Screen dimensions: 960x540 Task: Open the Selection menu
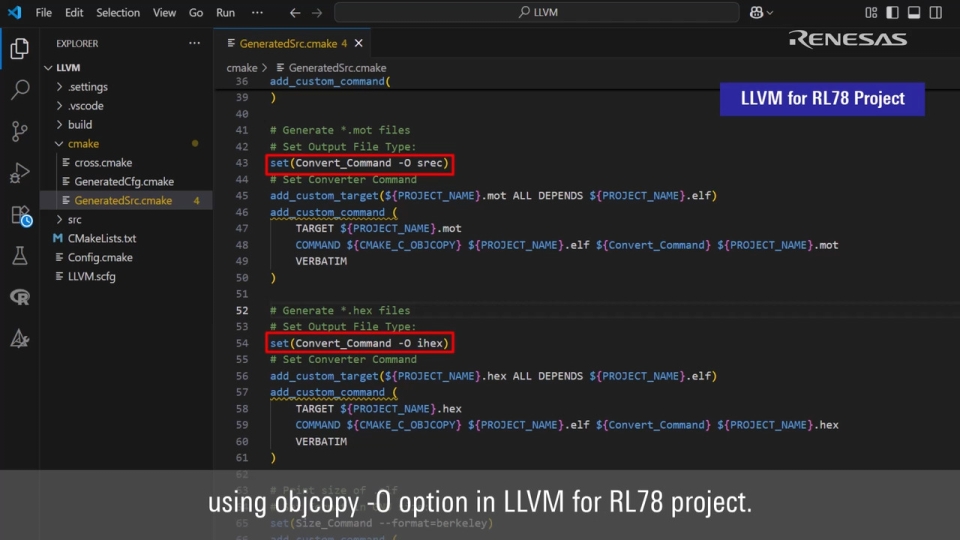[x=118, y=13]
